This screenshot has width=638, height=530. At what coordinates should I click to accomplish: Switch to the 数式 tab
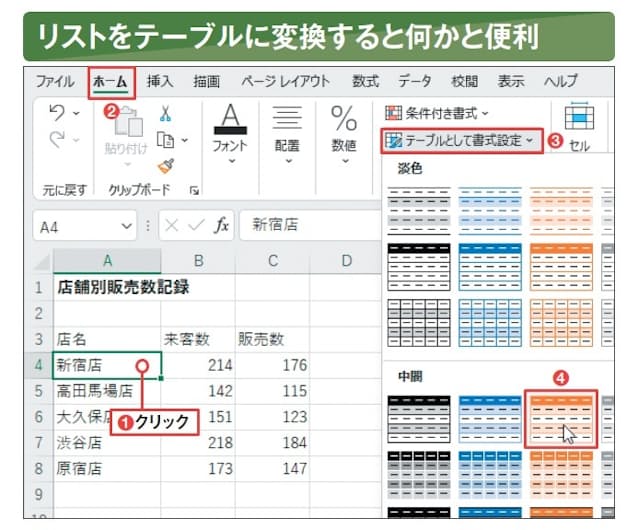click(365, 81)
